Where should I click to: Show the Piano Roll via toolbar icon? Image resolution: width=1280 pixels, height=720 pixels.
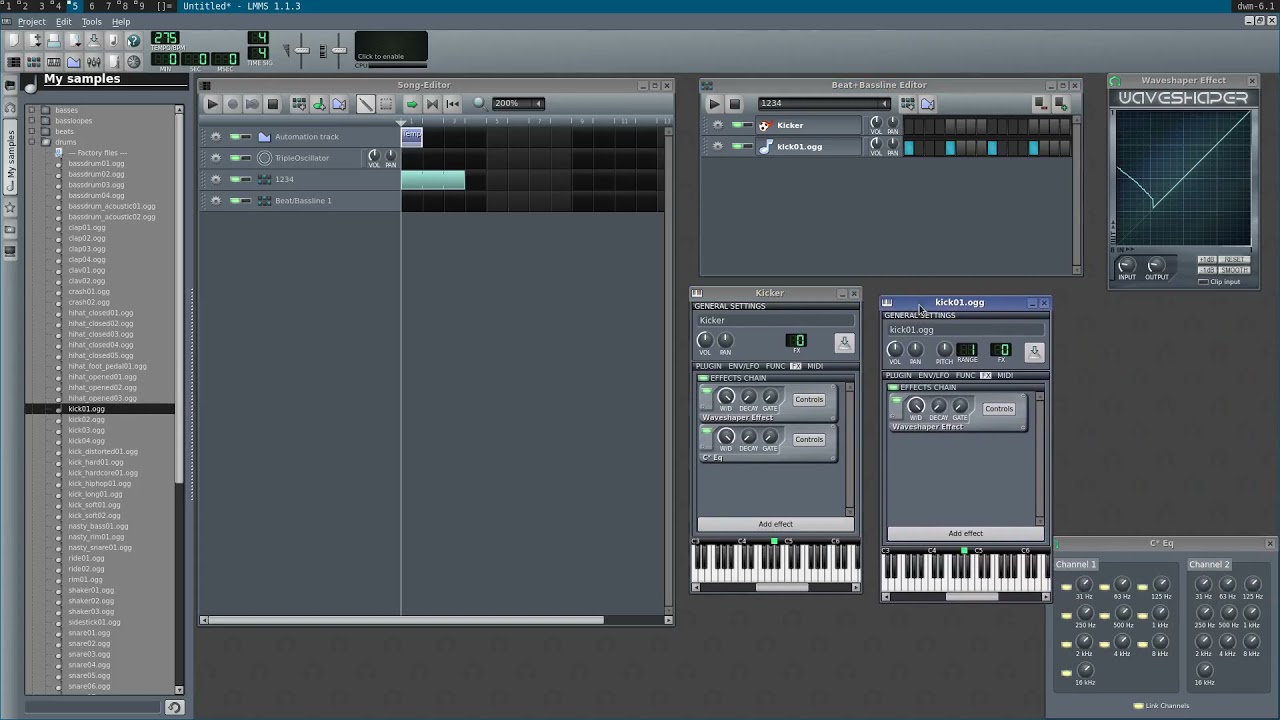(53, 62)
